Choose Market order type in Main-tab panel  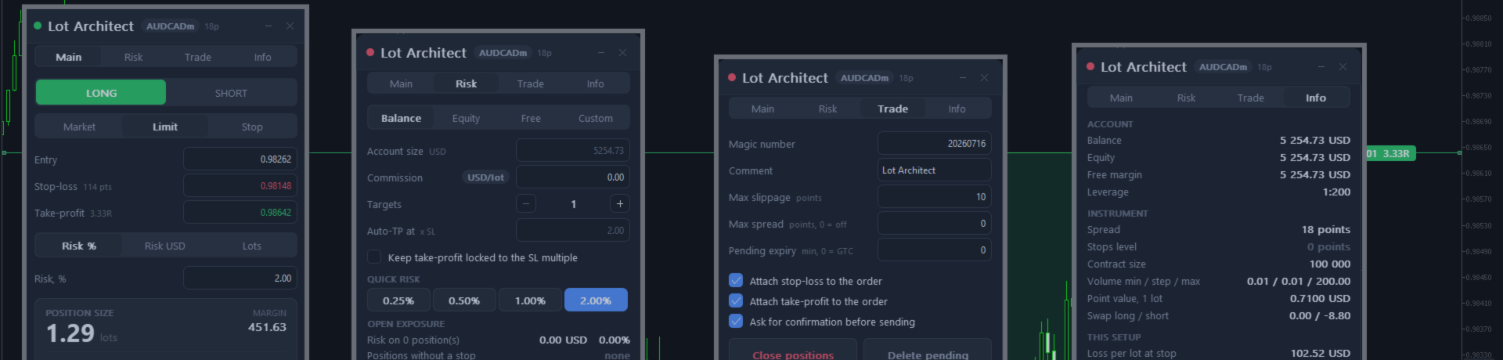point(79,127)
